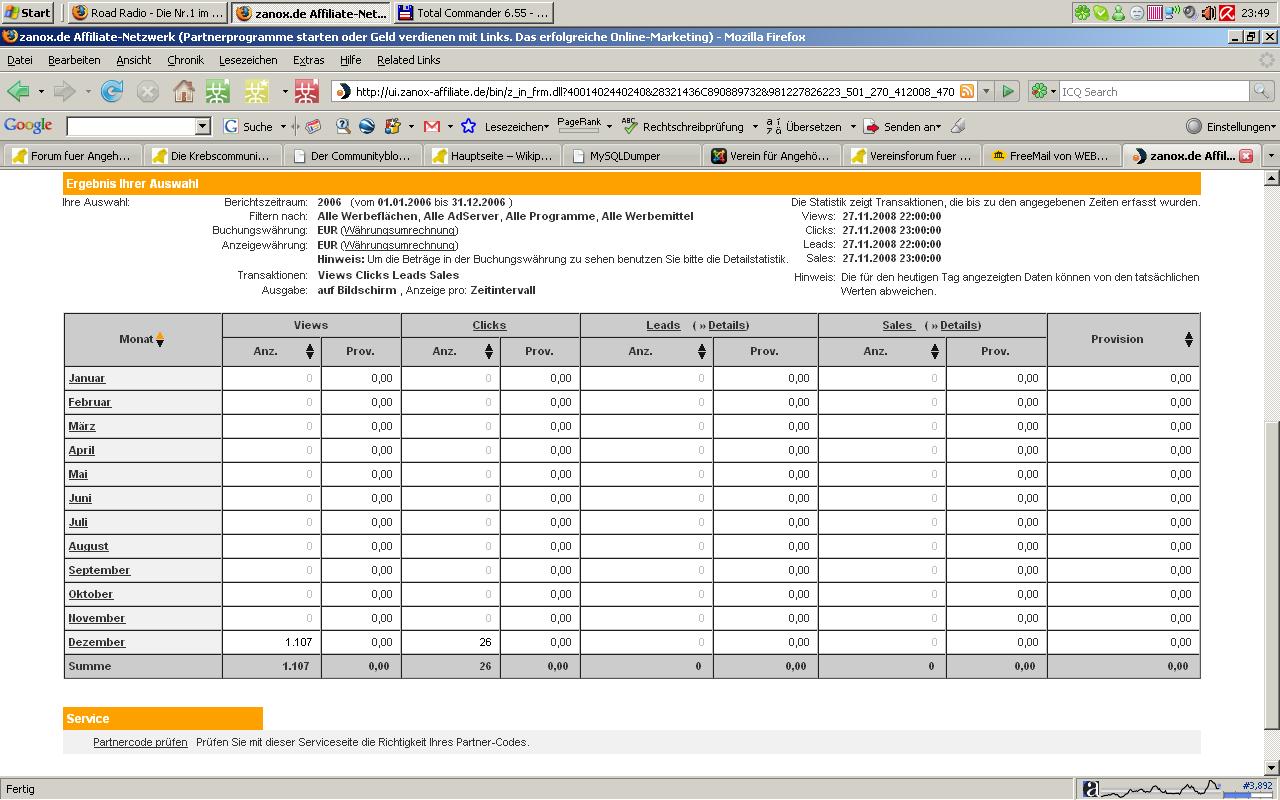Switch to the MySQLDumper tab
Image resolution: width=1280 pixels, height=800 pixels.
[624, 156]
